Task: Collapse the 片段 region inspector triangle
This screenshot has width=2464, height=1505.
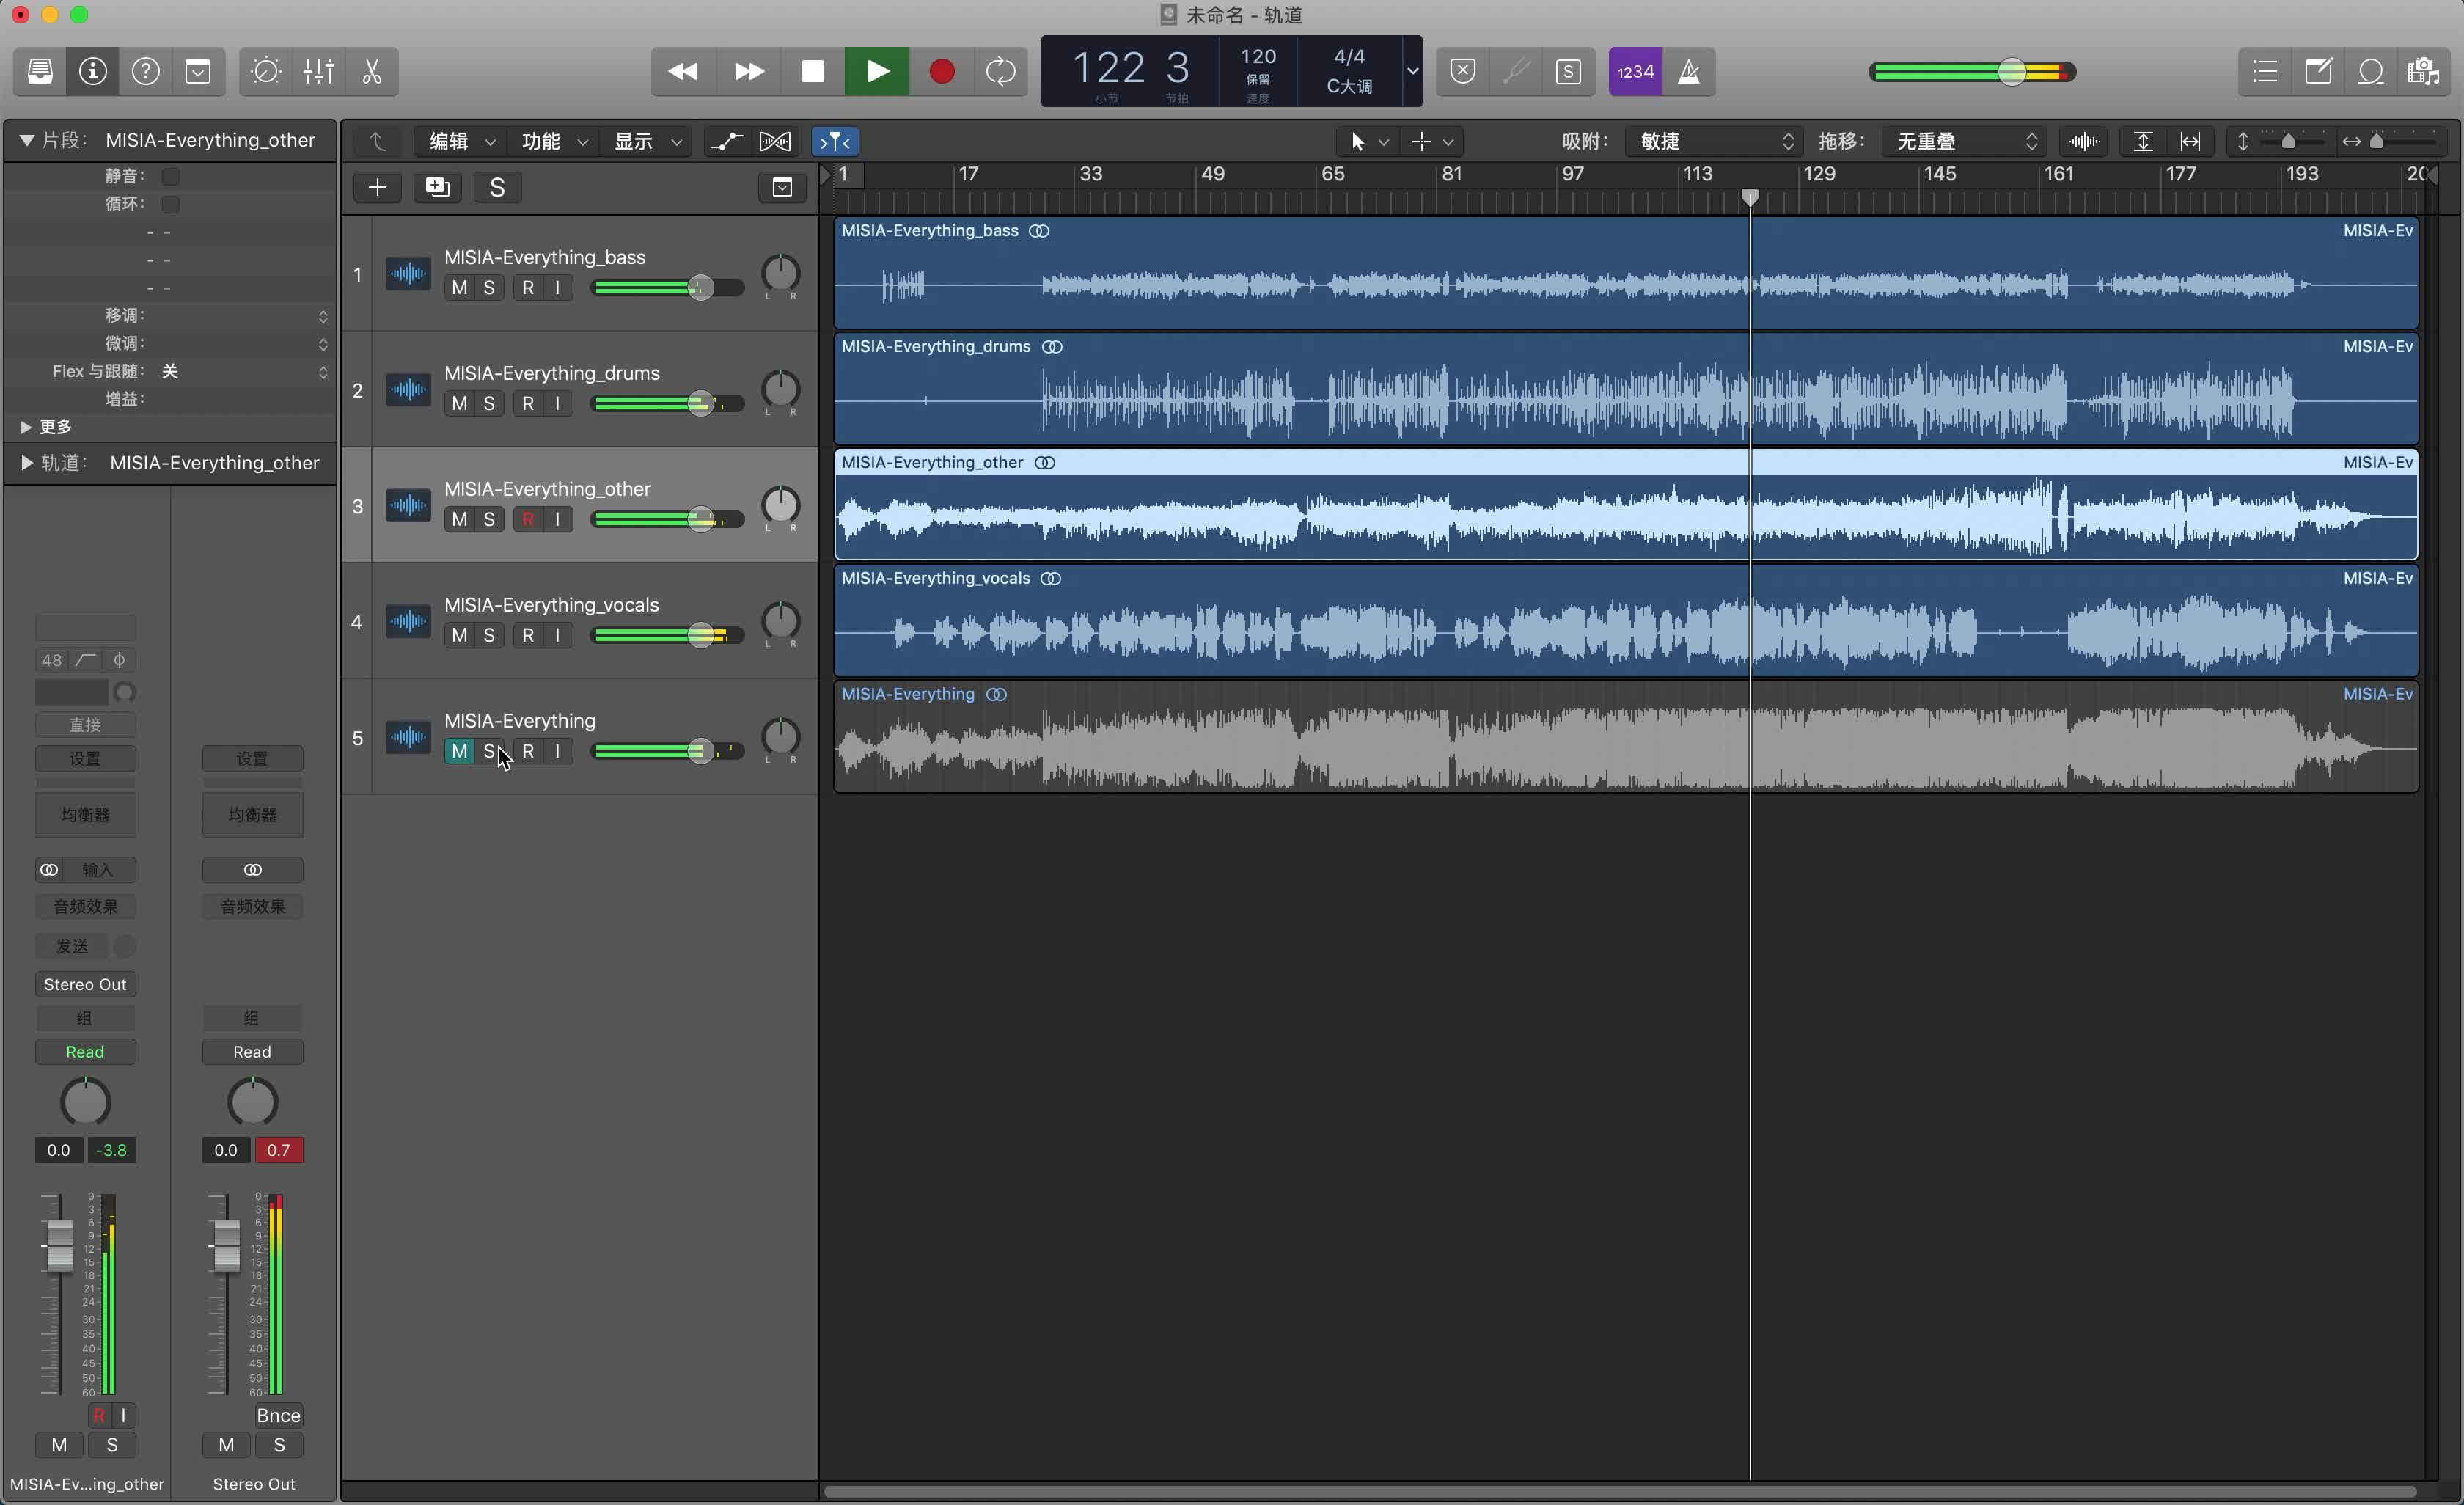Action: [27, 140]
